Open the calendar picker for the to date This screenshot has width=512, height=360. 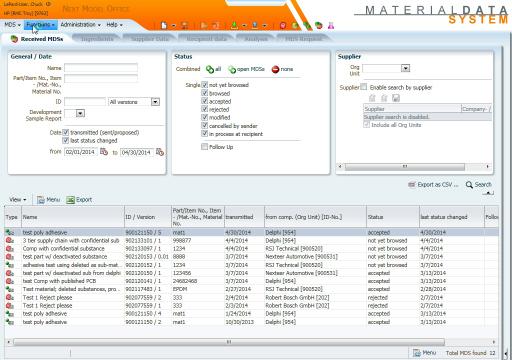[160, 152]
